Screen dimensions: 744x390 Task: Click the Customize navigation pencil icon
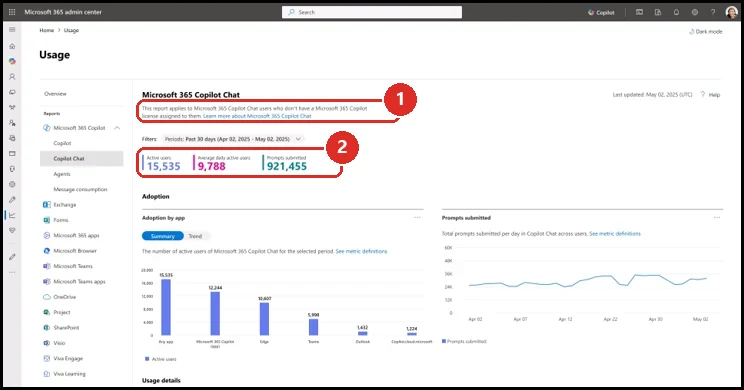(x=12, y=257)
